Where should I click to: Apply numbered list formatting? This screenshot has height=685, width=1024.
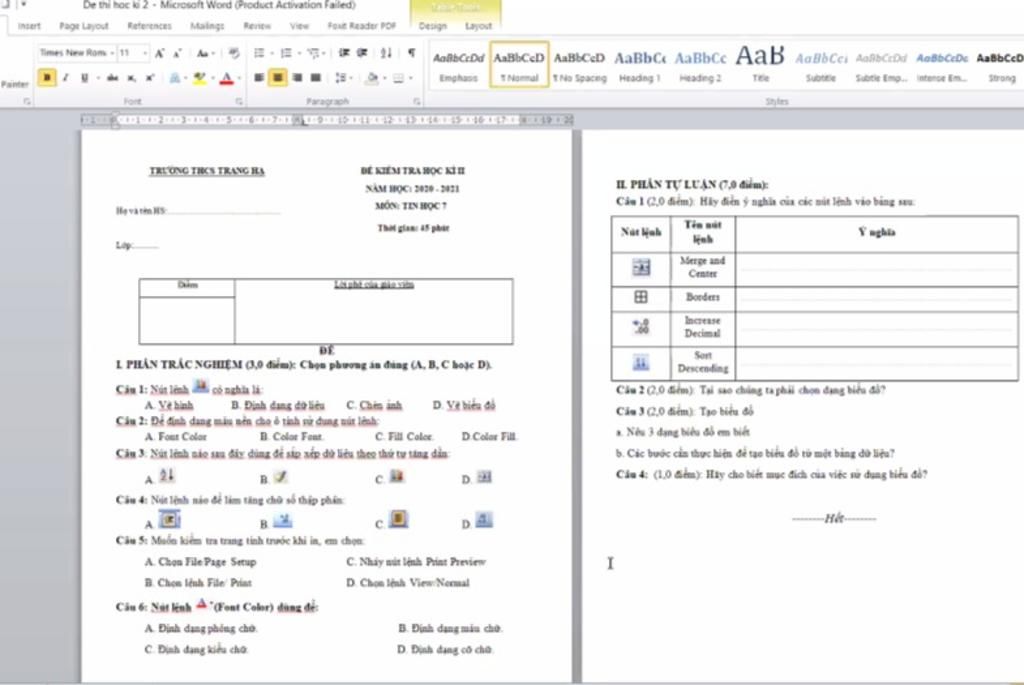click(285, 54)
